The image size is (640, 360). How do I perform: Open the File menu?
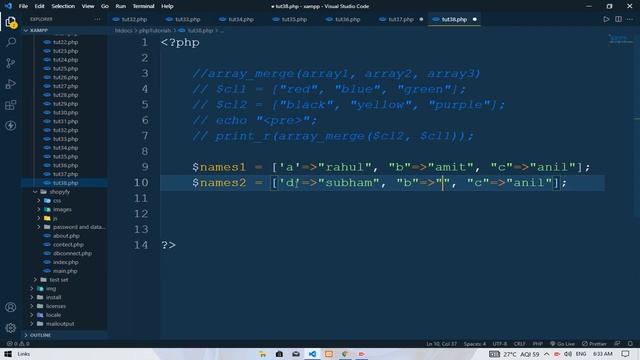coord(23,6)
